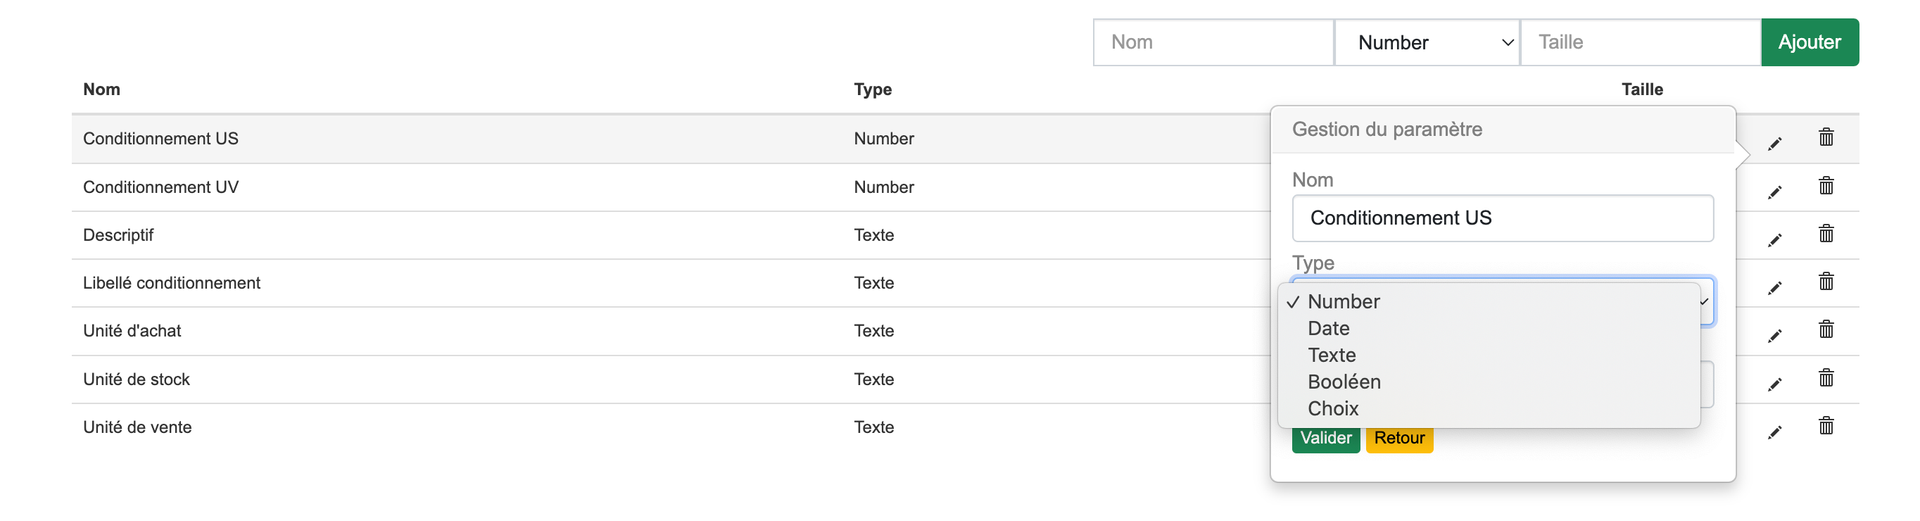Focus the Nom field containing Conditionnement US
Viewport: 1920px width, 521px height.
(x=1502, y=218)
